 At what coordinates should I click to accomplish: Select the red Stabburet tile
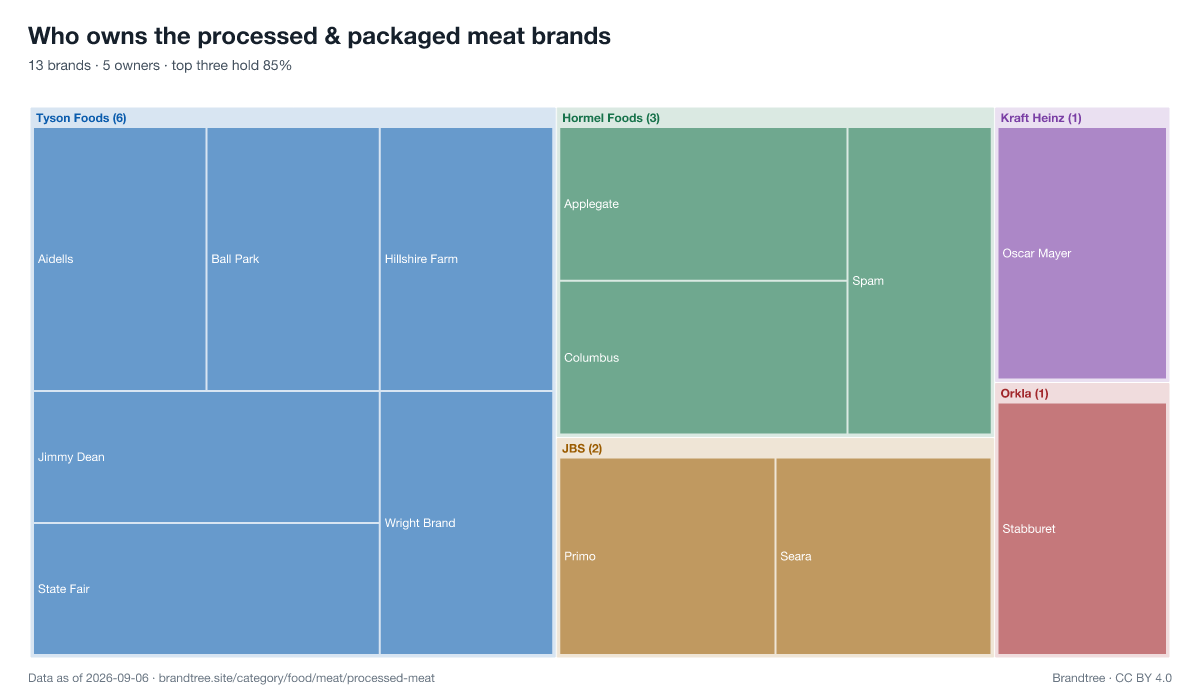click(1082, 529)
